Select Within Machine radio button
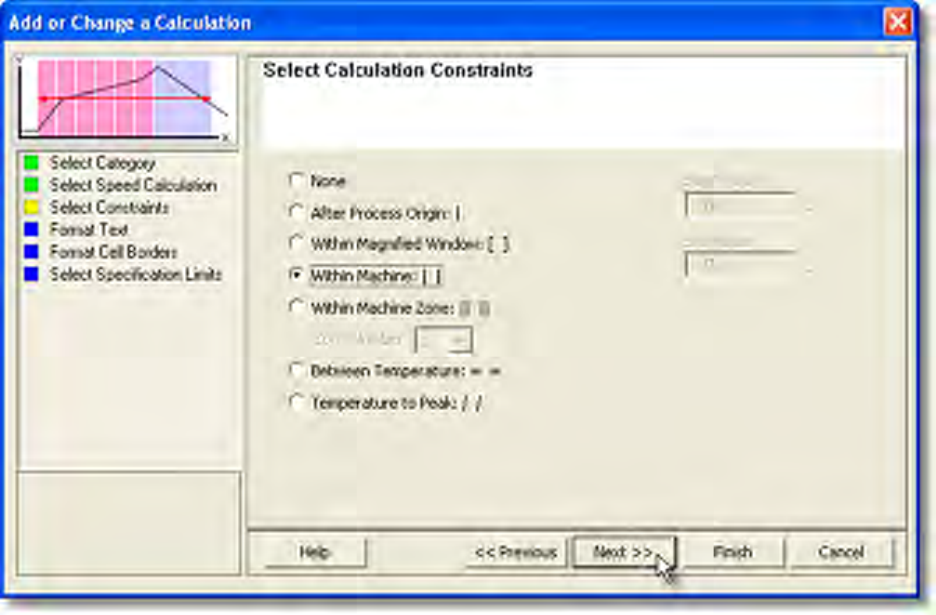Image resolution: width=936 pixels, height=615 pixels. (296, 275)
